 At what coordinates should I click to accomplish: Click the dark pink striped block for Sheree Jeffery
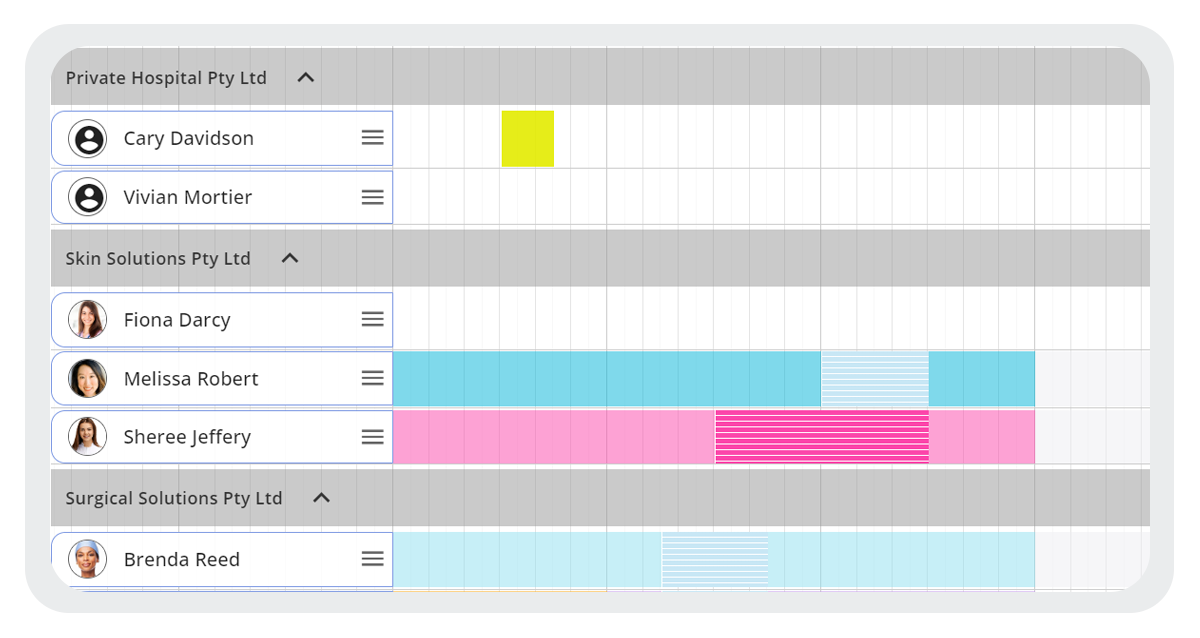[x=821, y=437]
